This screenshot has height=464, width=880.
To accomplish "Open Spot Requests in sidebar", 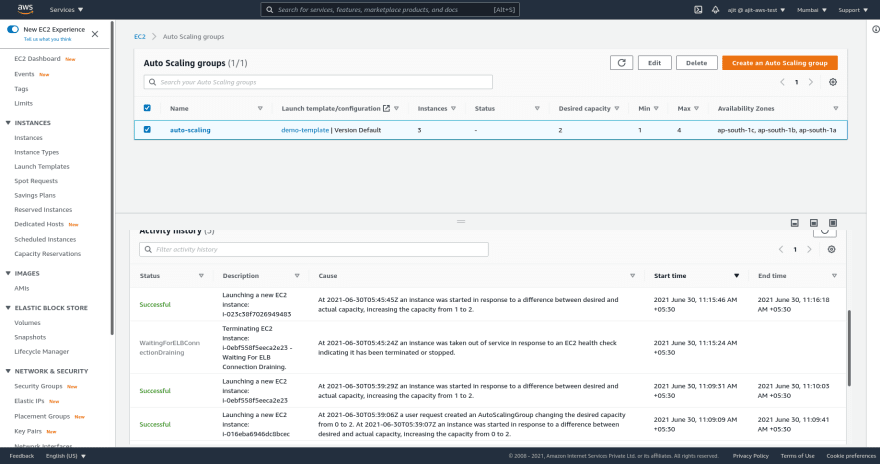I will (36, 181).
